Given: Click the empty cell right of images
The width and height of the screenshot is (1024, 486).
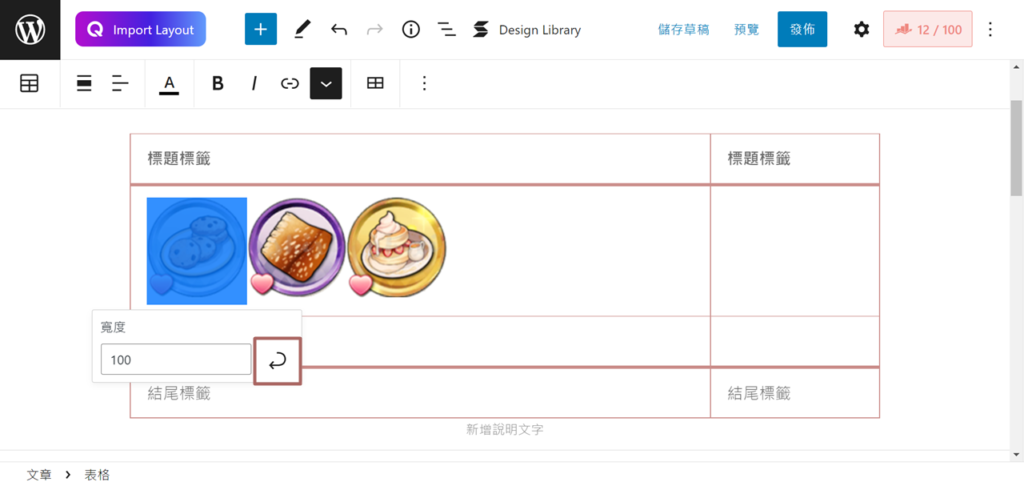Looking at the screenshot, I should [x=795, y=251].
